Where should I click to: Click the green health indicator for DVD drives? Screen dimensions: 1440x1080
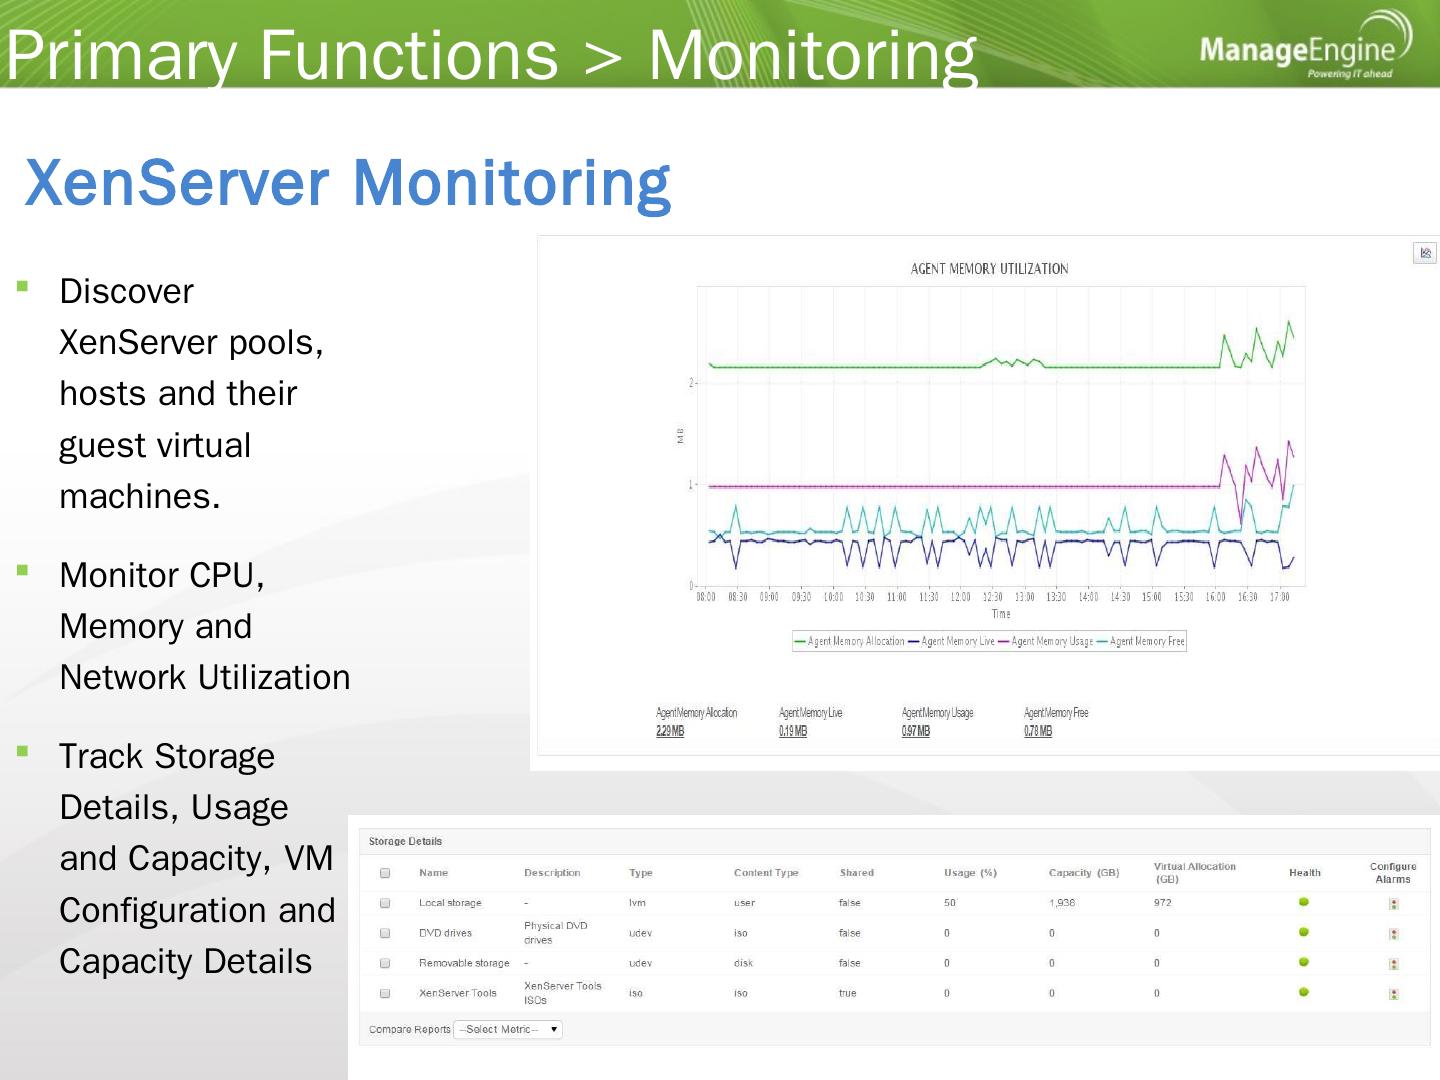[1304, 932]
